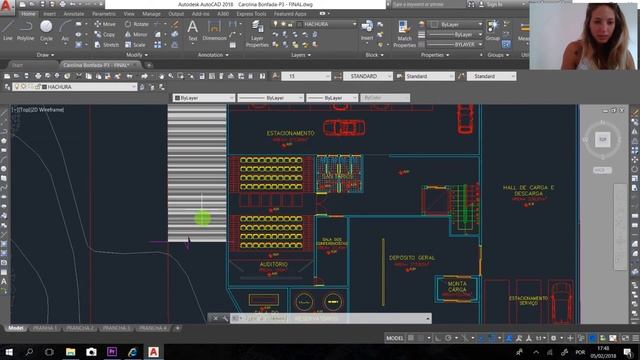
Task: Activate the Scale command
Action: pos(135,44)
